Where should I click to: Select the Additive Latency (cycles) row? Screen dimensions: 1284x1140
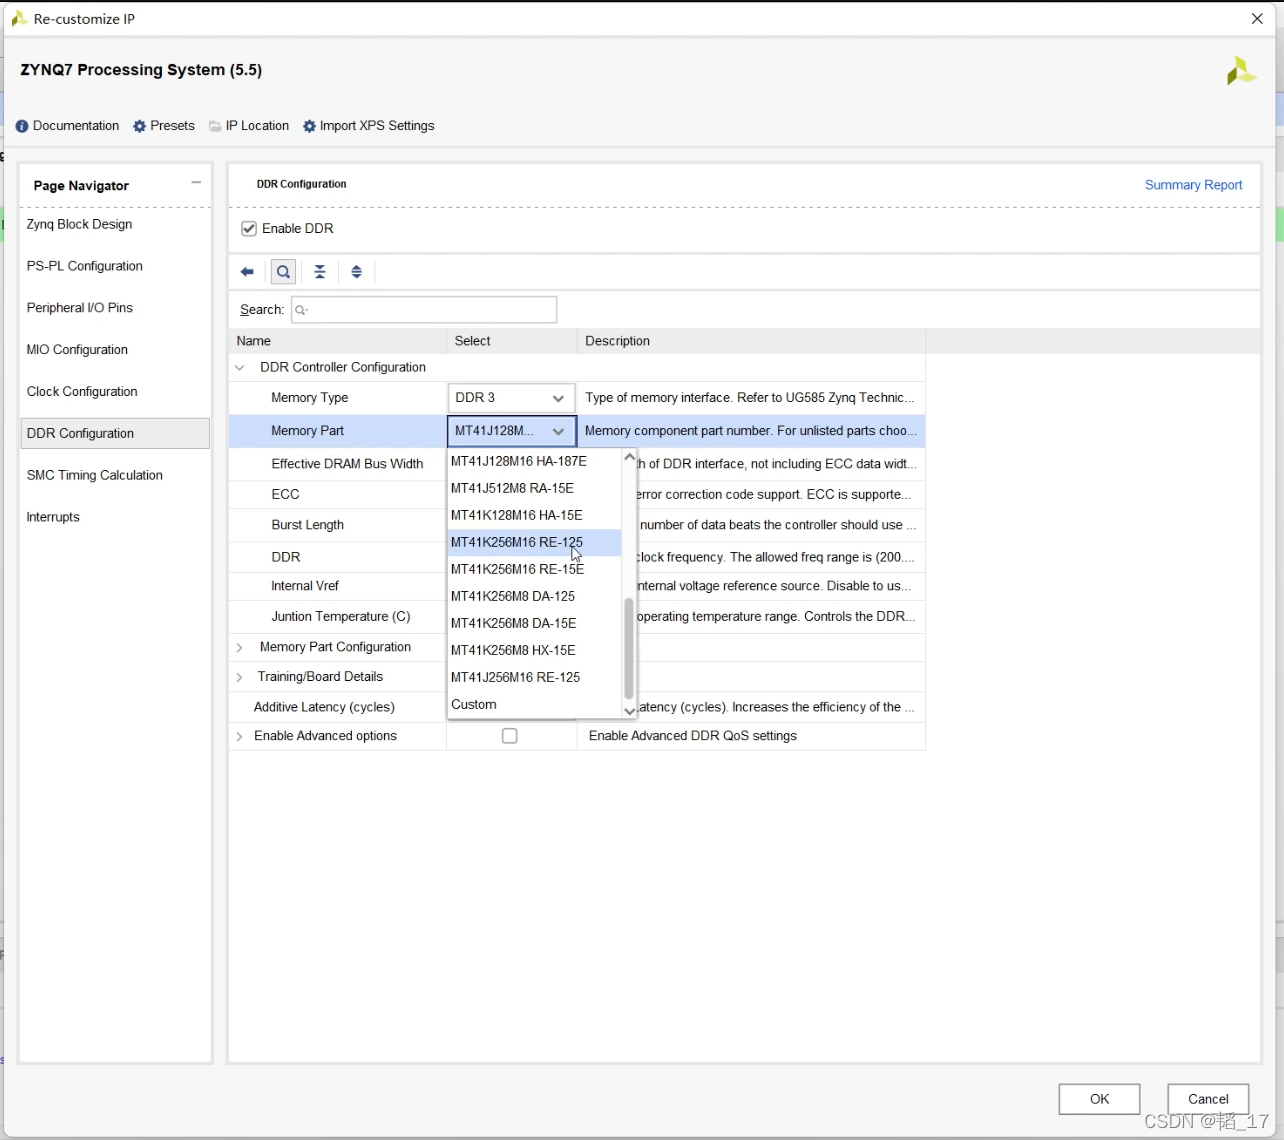point(324,707)
